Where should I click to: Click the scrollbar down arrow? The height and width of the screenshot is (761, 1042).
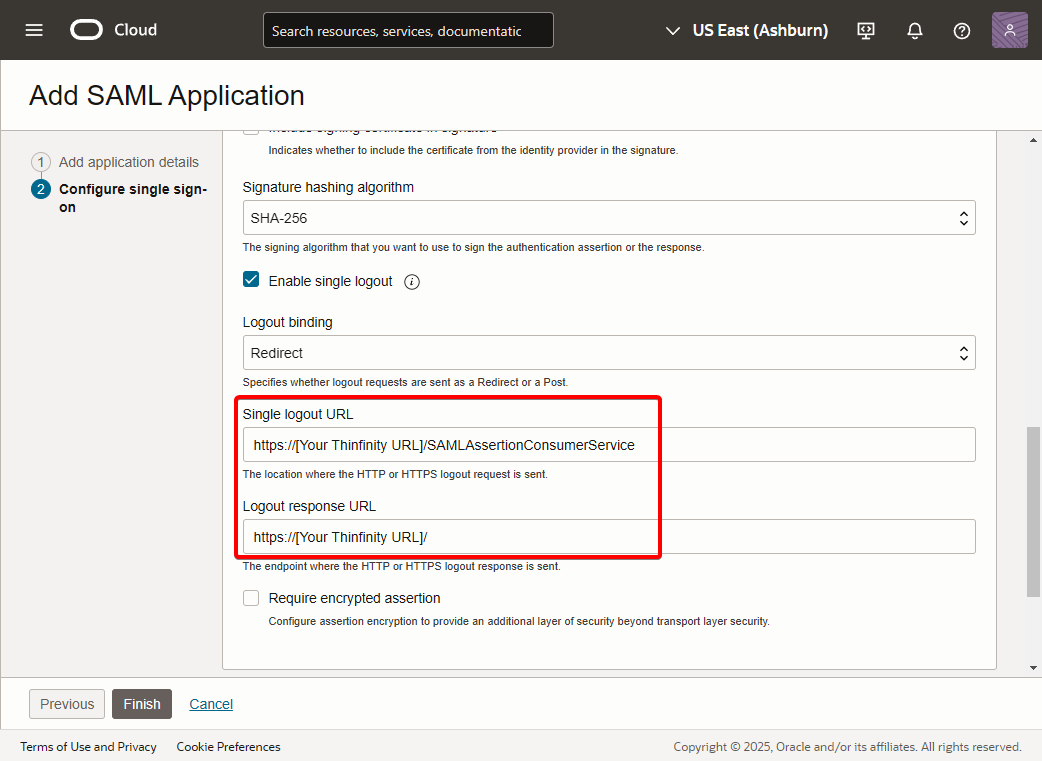coord(1033,667)
